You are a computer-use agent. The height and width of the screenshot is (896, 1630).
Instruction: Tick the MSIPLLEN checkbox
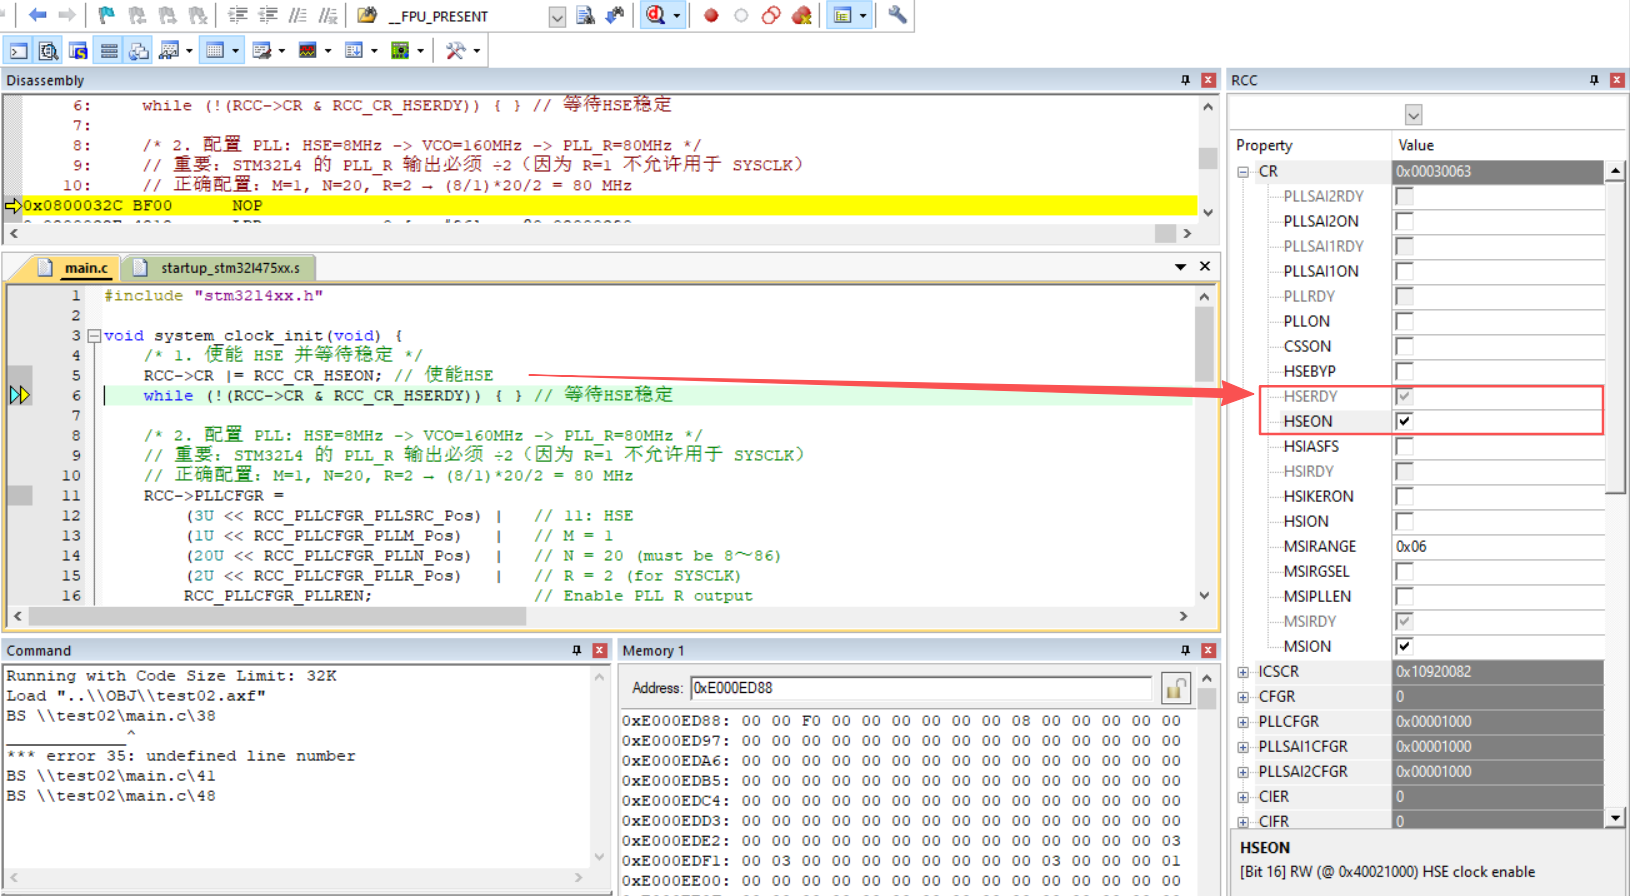pos(1404,596)
